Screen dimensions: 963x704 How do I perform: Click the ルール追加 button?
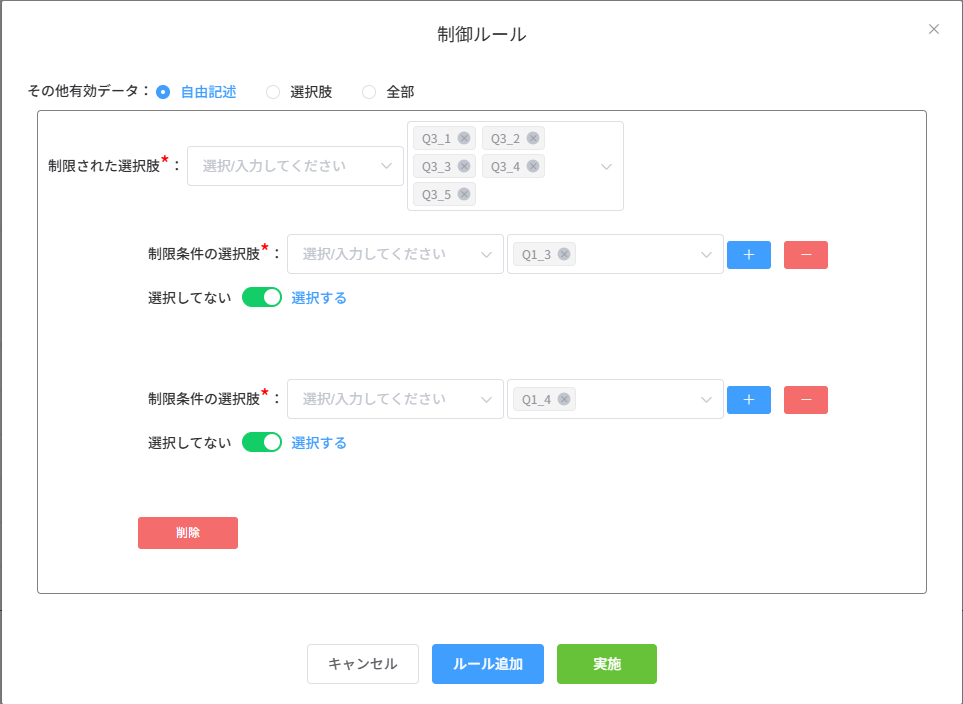click(x=487, y=664)
